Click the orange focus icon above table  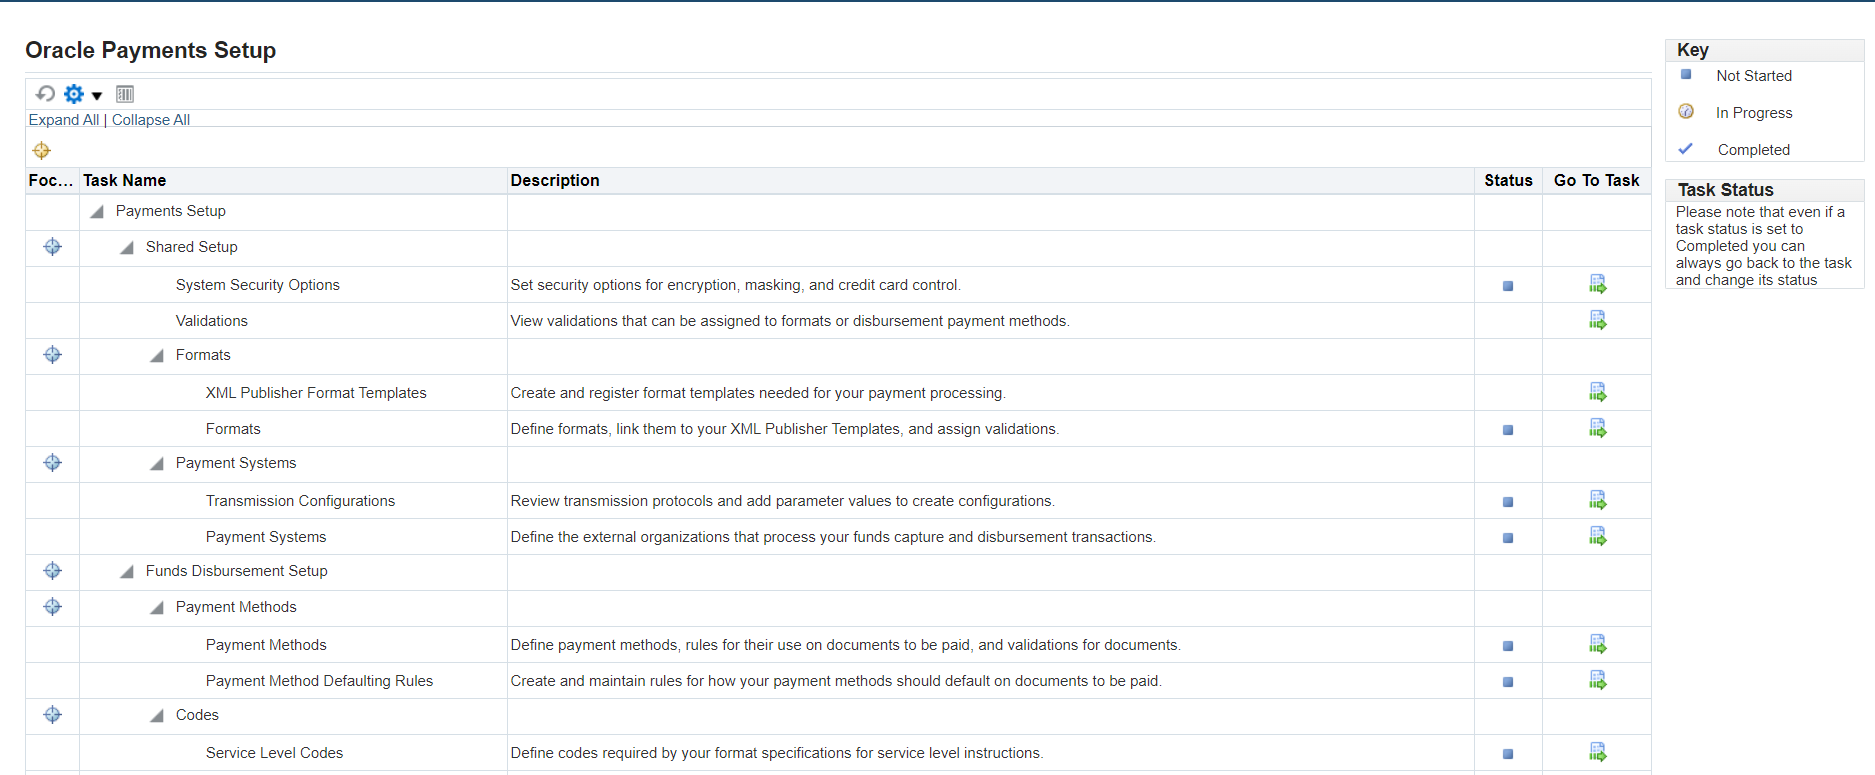[x=41, y=151]
